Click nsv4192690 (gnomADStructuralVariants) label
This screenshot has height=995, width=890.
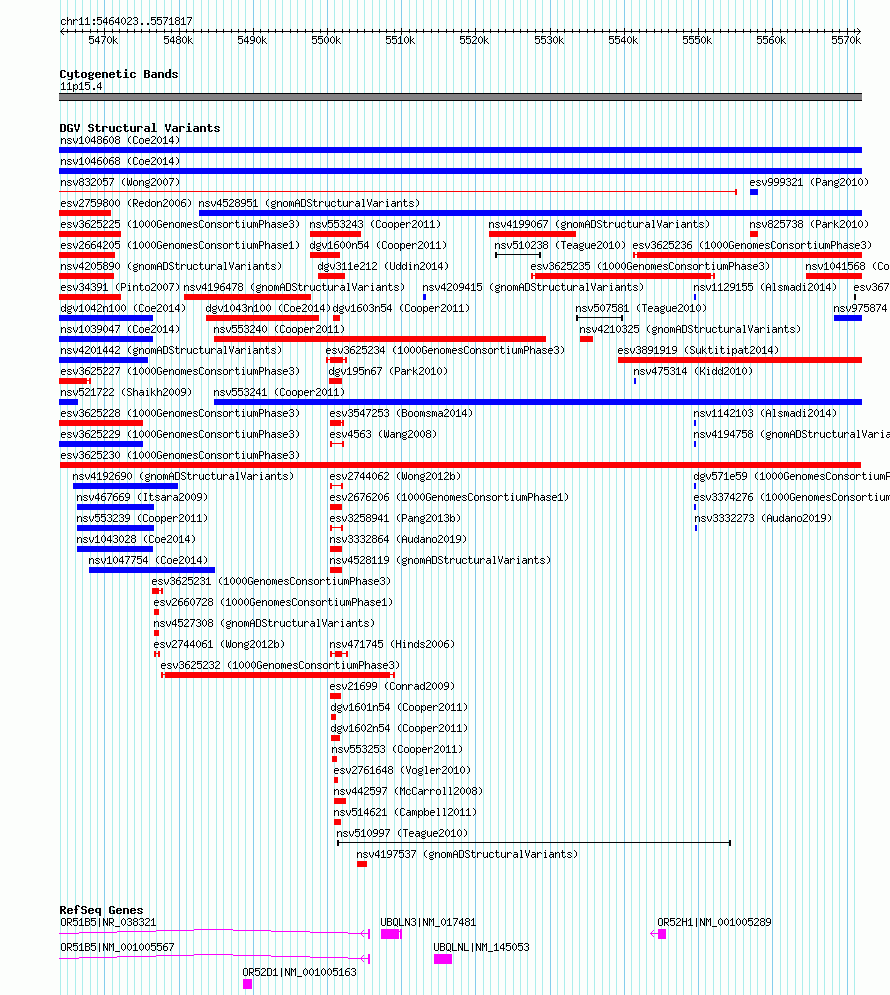(183, 475)
